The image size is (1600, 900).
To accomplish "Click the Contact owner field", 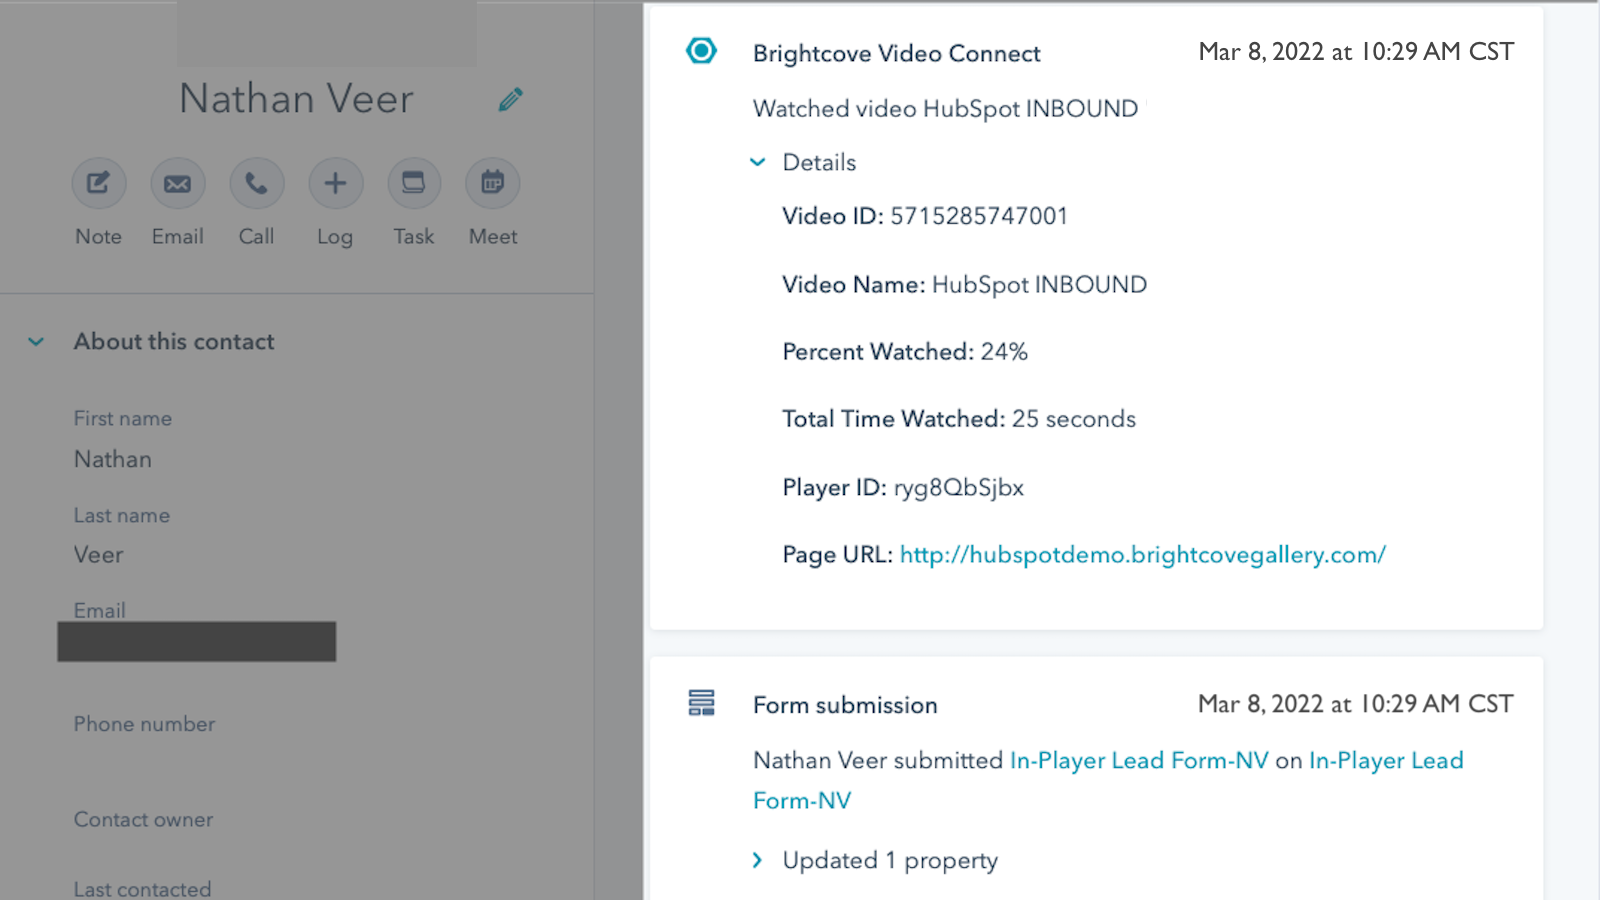I will 143,850.
